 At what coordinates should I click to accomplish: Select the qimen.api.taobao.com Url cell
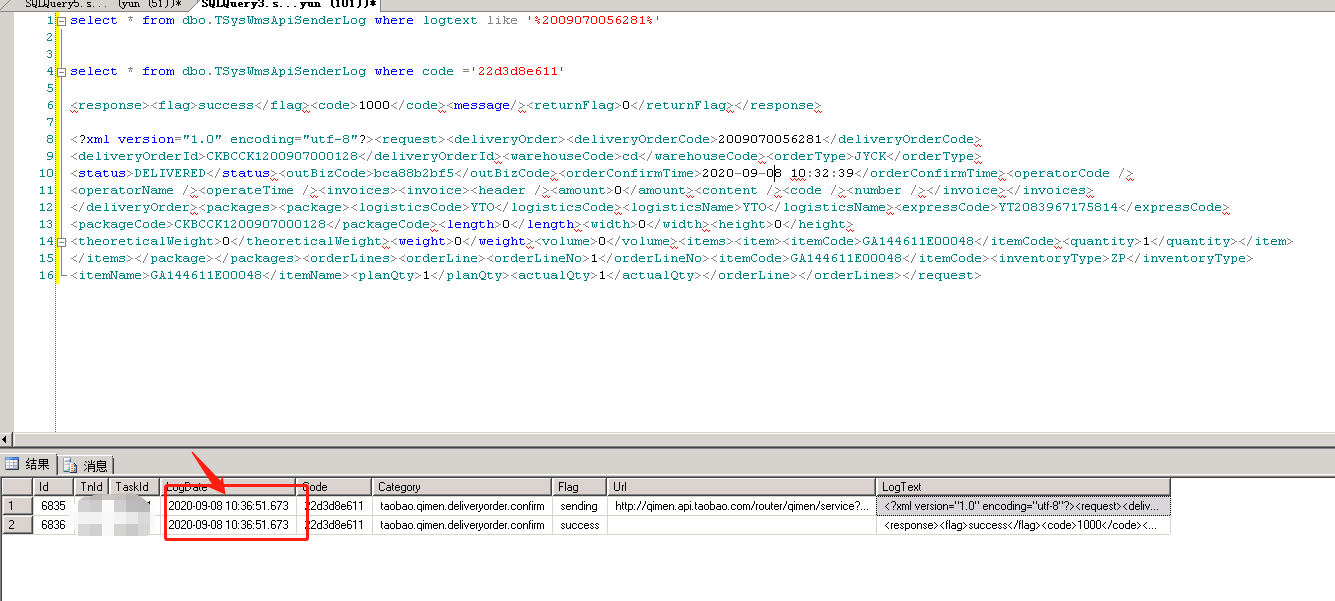[741, 506]
